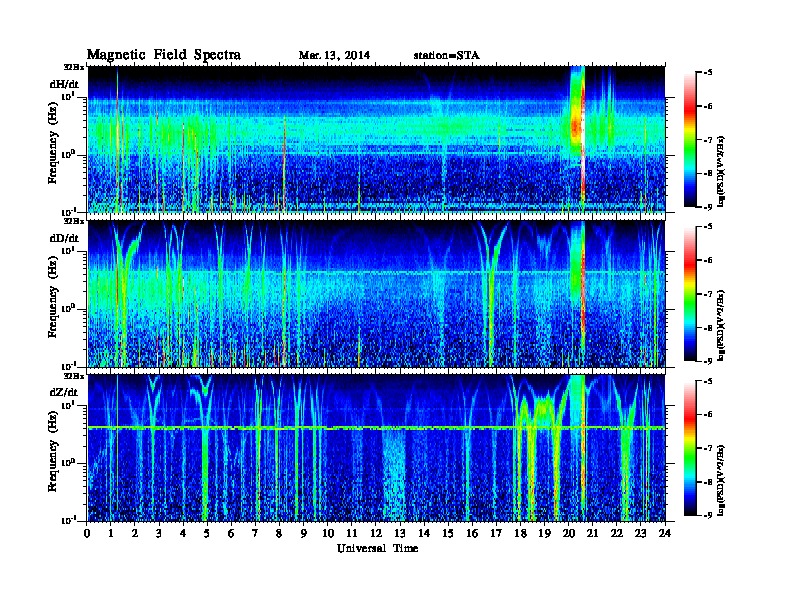Click the -6 value on the dD/dt color scale
Viewport: 792px width, 612px height.
[x=708, y=261]
